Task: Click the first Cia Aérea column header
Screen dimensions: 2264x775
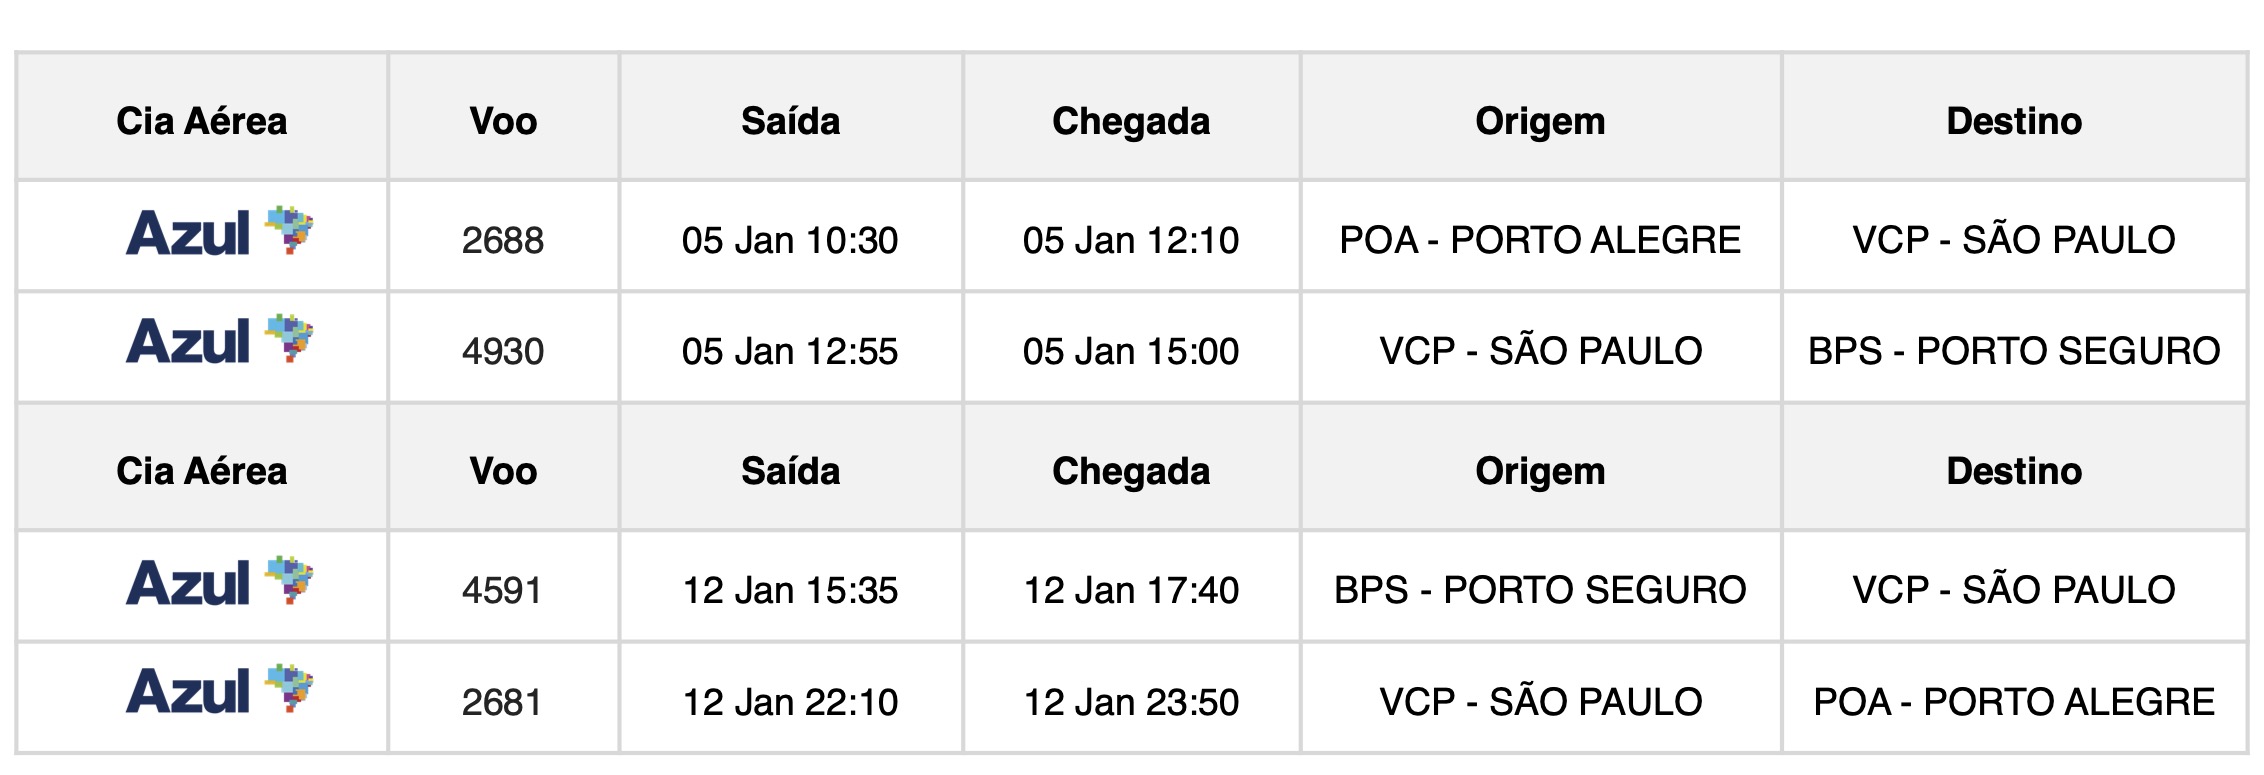Action: [202, 121]
